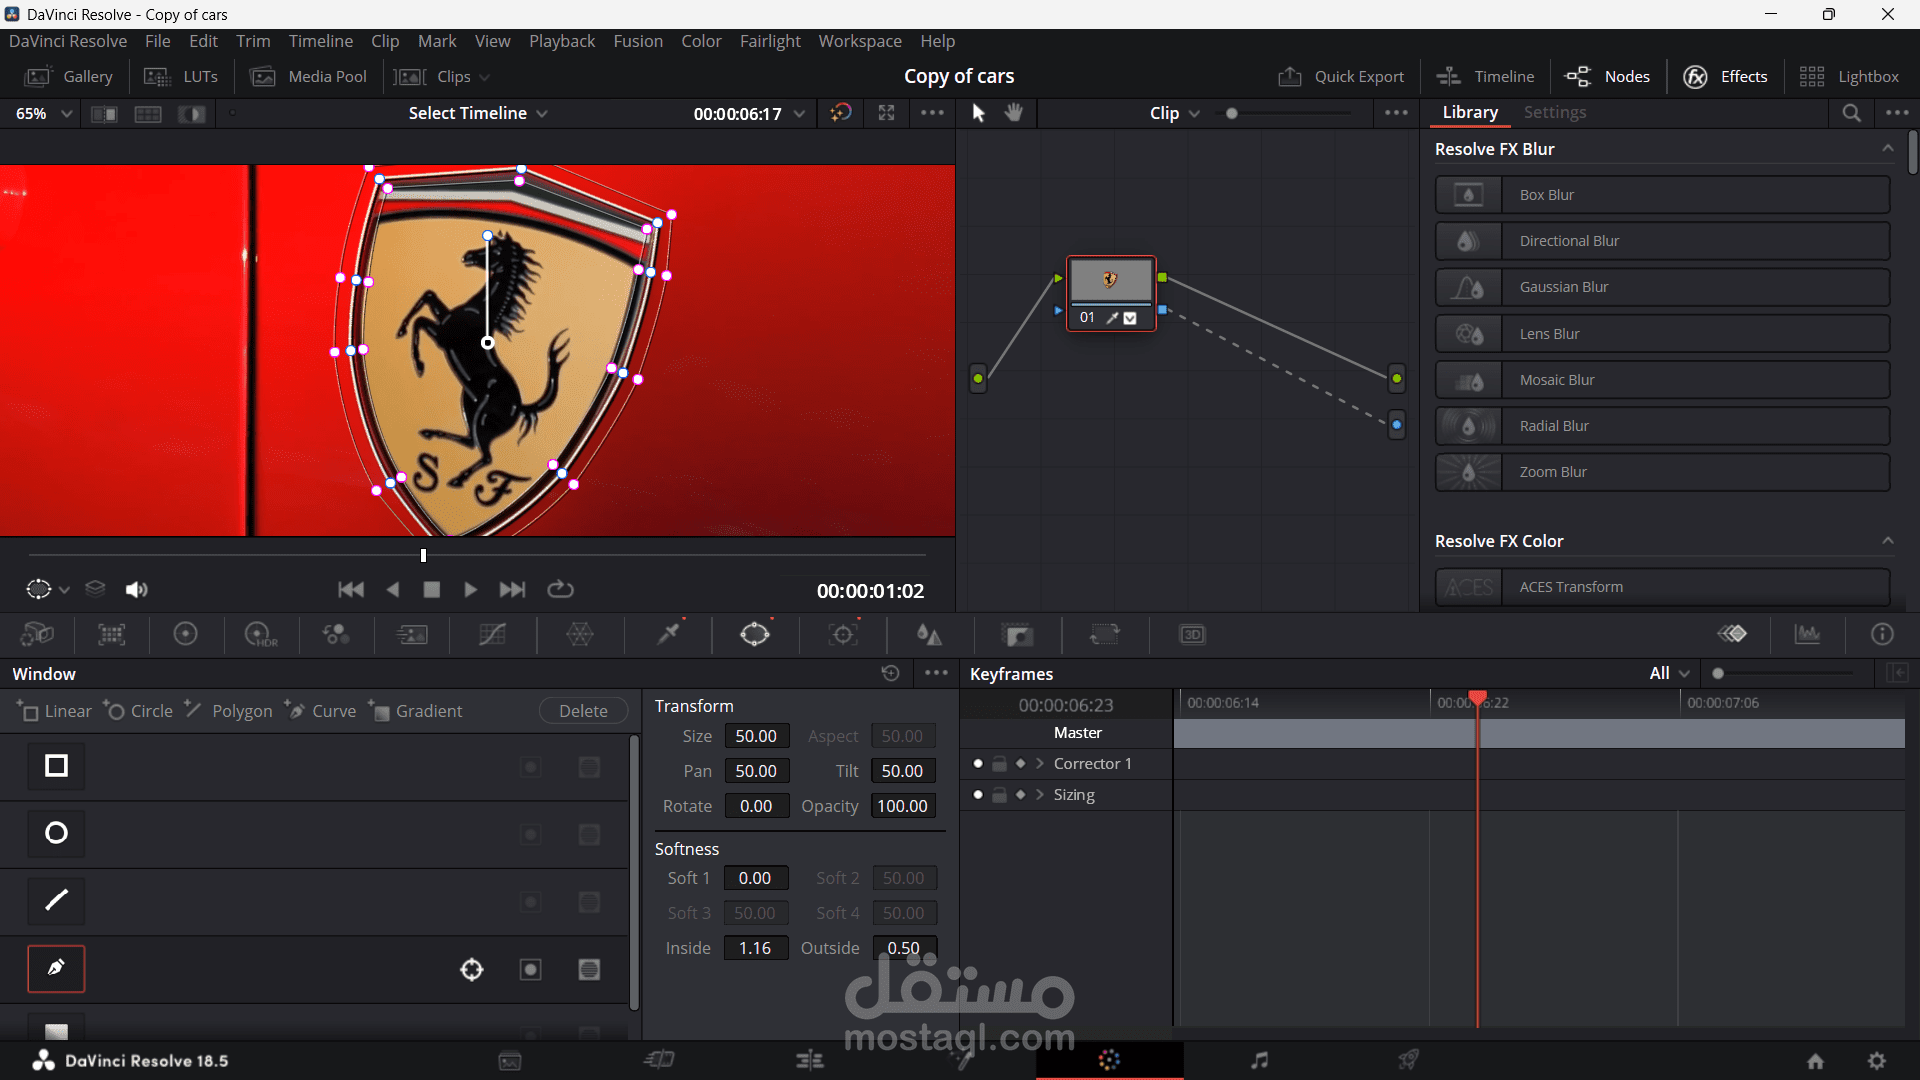The image size is (1920, 1080).
Task: Expand the Corrector 1 keyframe track
Action: tap(1040, 764)
